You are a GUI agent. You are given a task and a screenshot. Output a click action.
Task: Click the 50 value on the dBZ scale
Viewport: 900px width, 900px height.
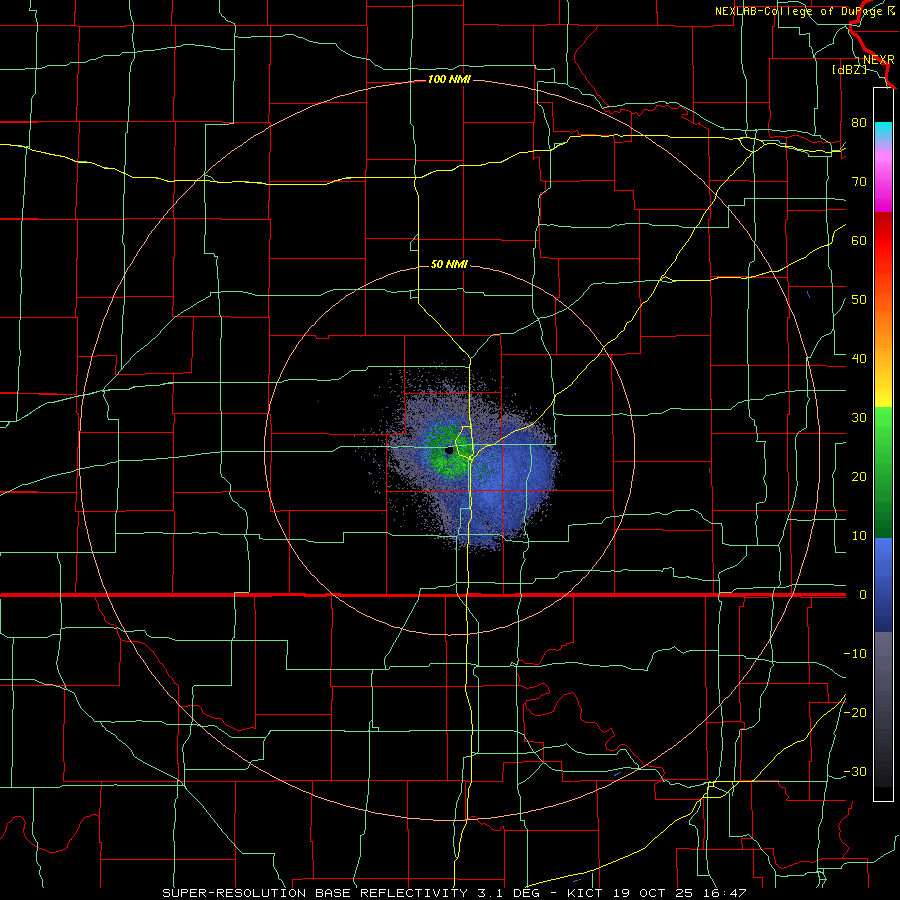(x=859, y=300)
